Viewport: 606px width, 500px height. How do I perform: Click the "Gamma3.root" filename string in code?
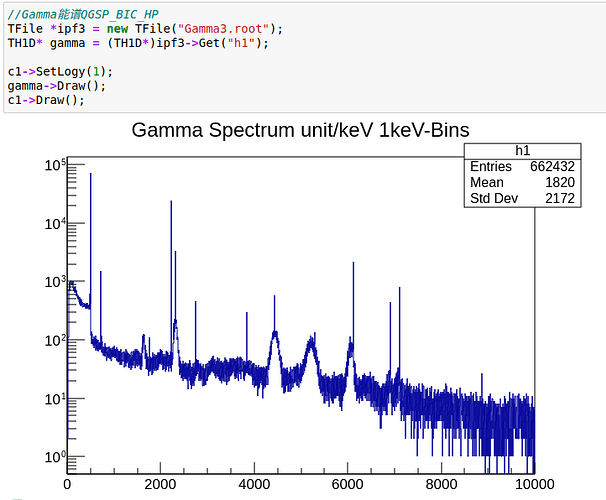(x=228, y=28)
